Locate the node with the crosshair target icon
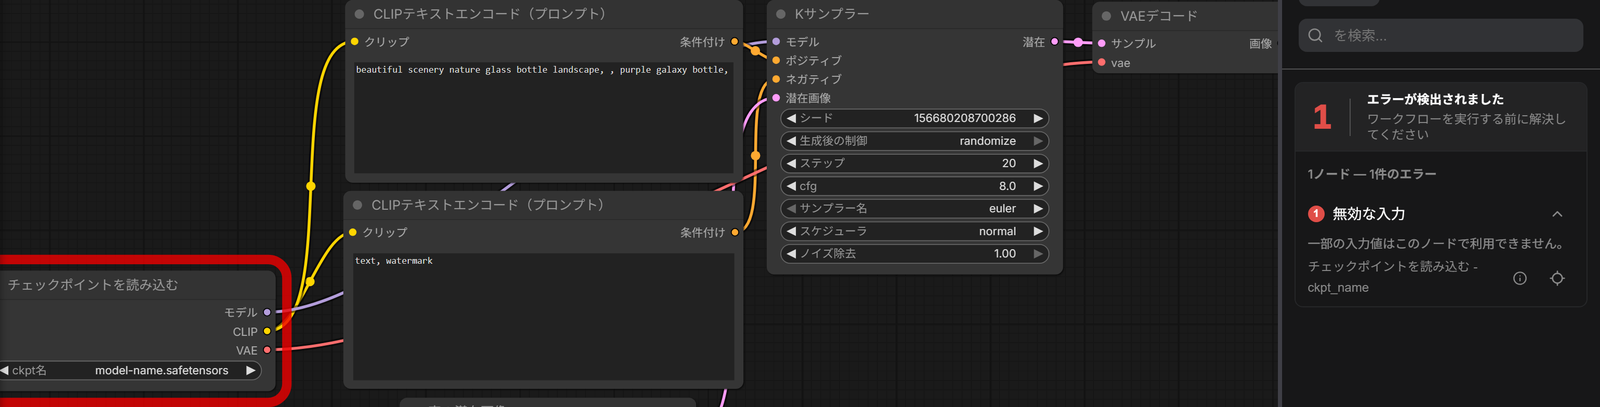Screen dimensions: 1600x407 click(1557, 278)
